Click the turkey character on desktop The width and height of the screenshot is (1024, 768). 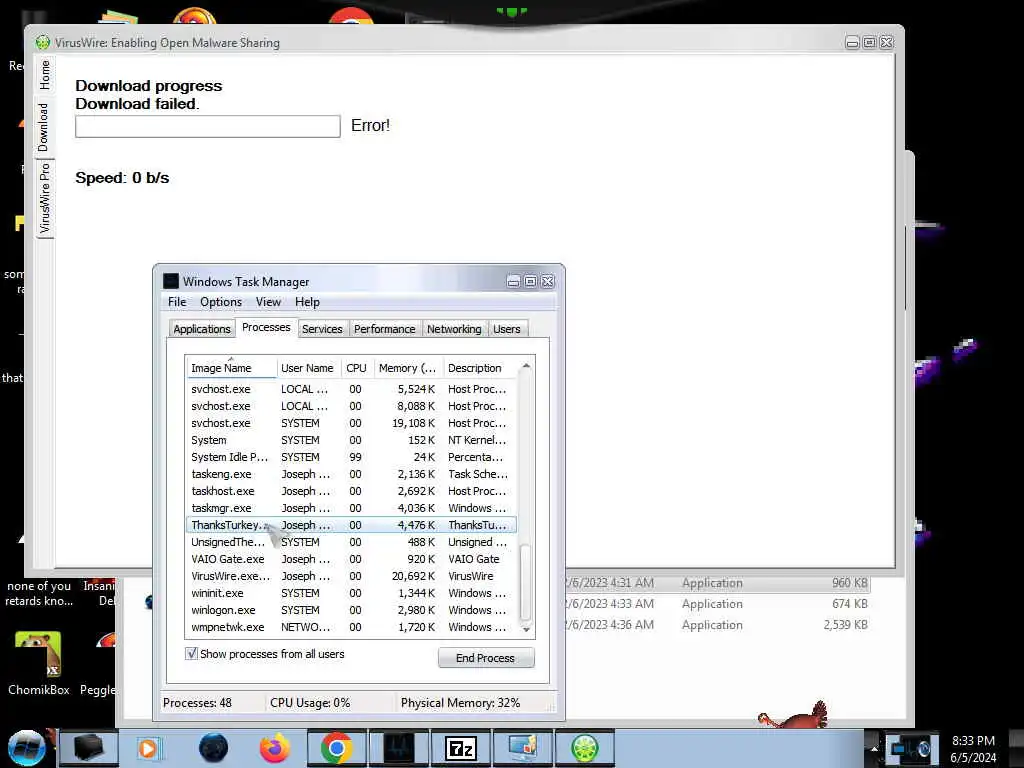pos(795,714)
